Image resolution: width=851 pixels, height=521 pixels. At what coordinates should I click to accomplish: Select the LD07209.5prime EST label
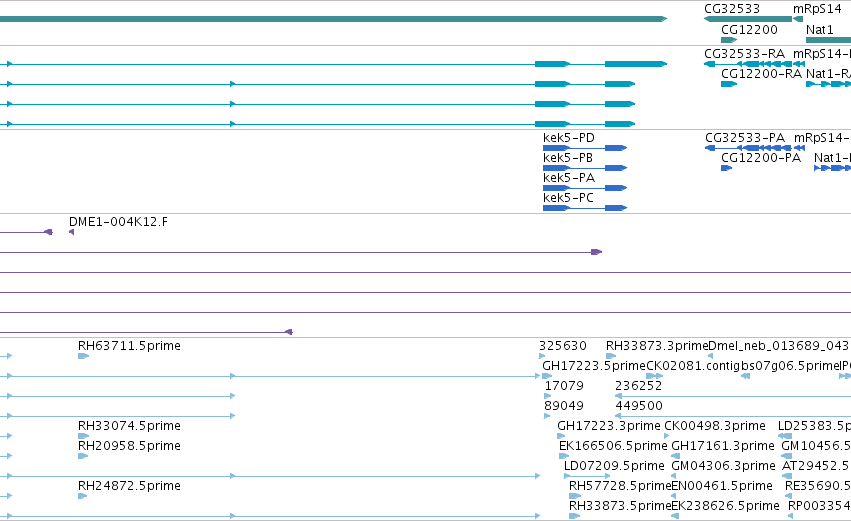(614, 466)
